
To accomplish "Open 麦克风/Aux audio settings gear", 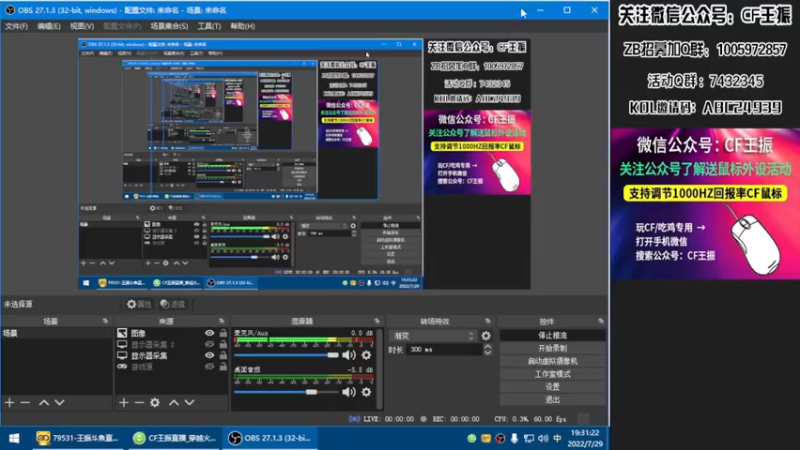I will point(366,355).
